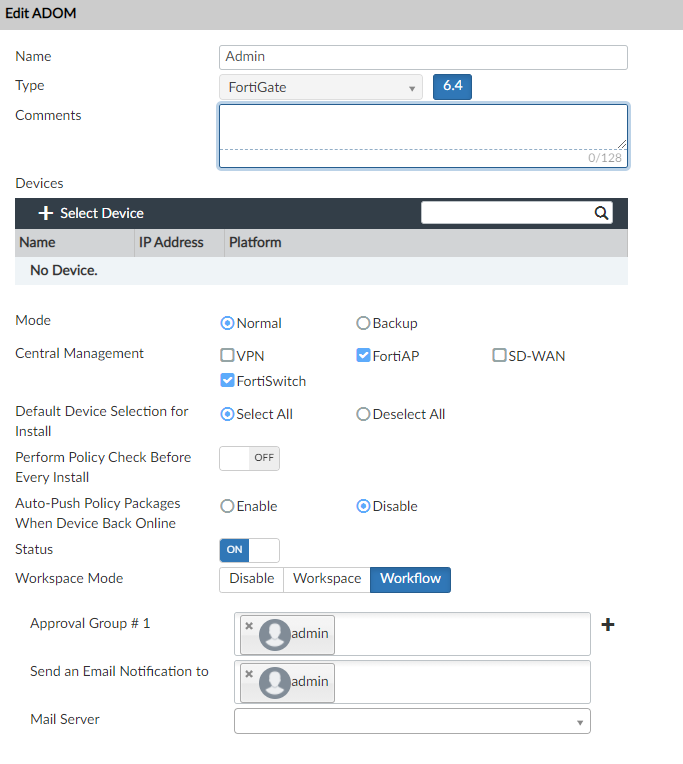Set Workspace Mode to Workspace

click(x=327, y=580)
